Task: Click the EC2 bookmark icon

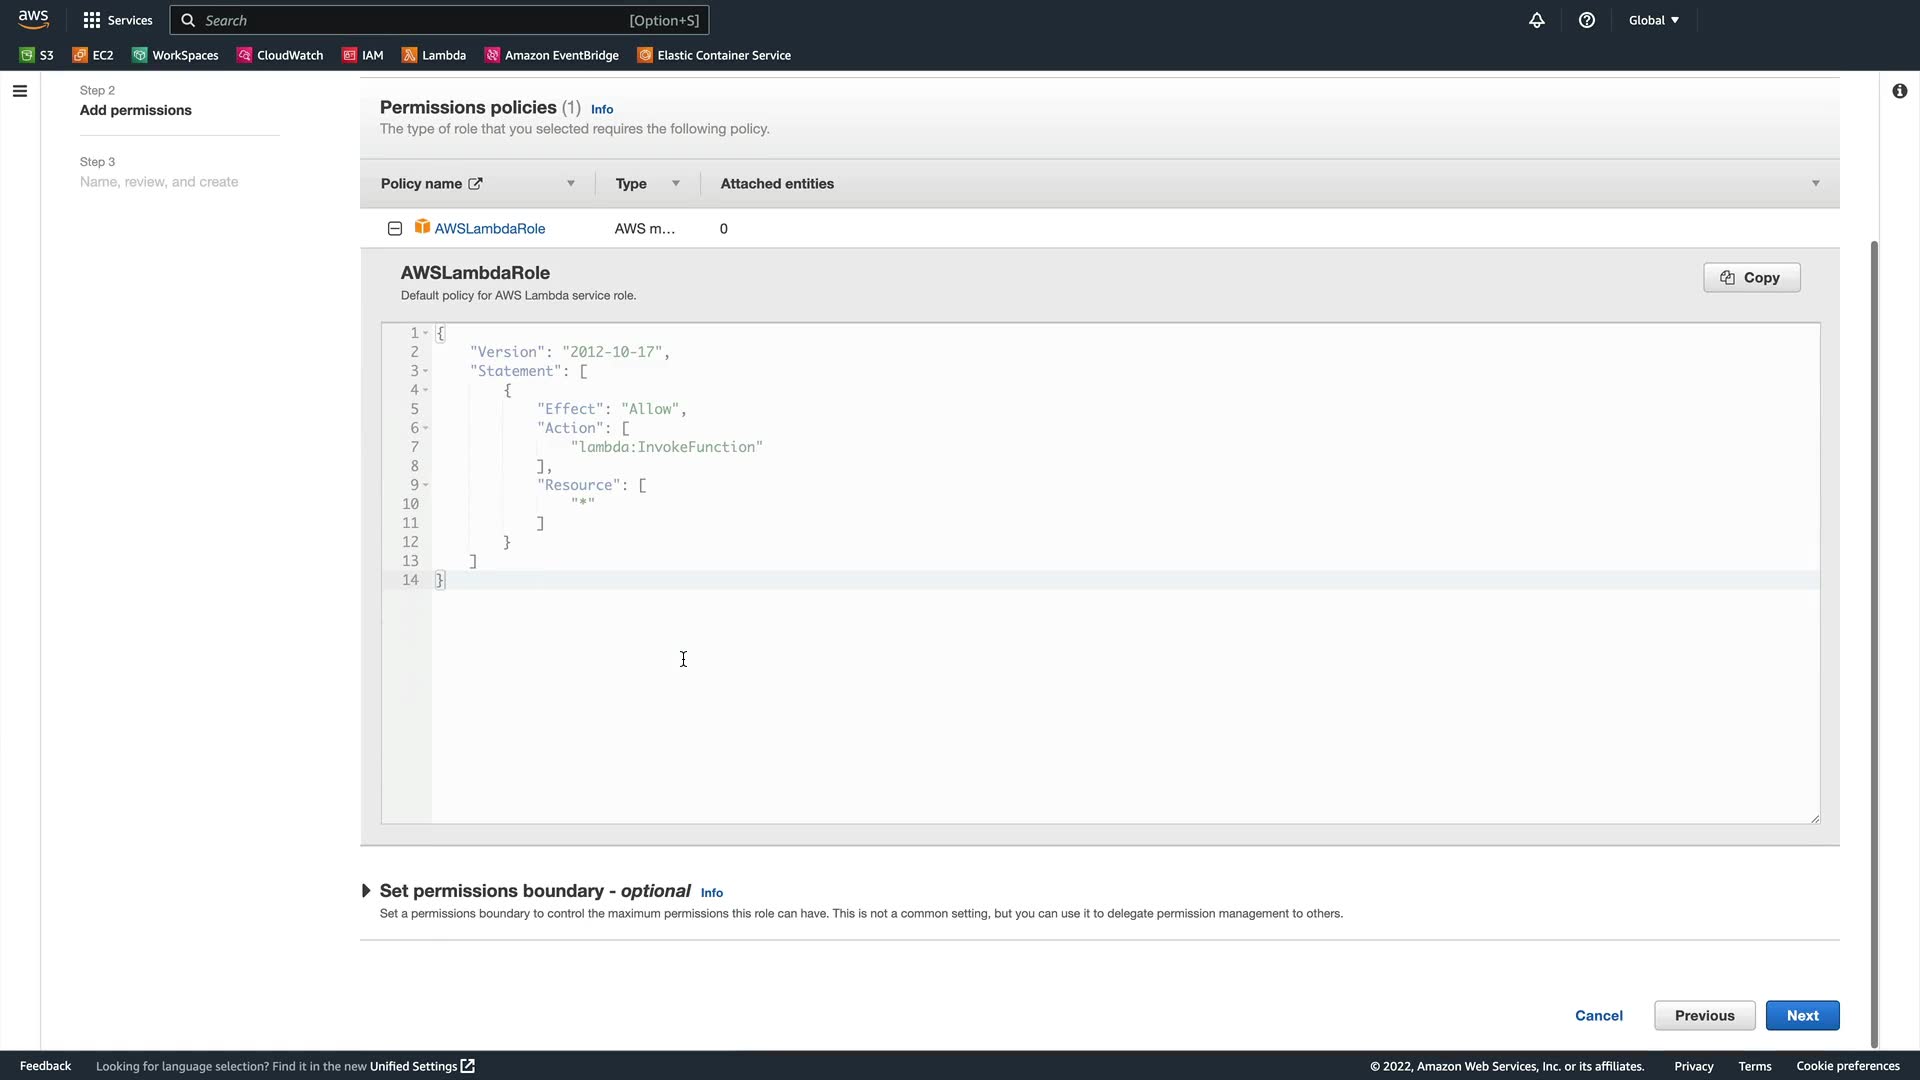Action: point(80,55)
